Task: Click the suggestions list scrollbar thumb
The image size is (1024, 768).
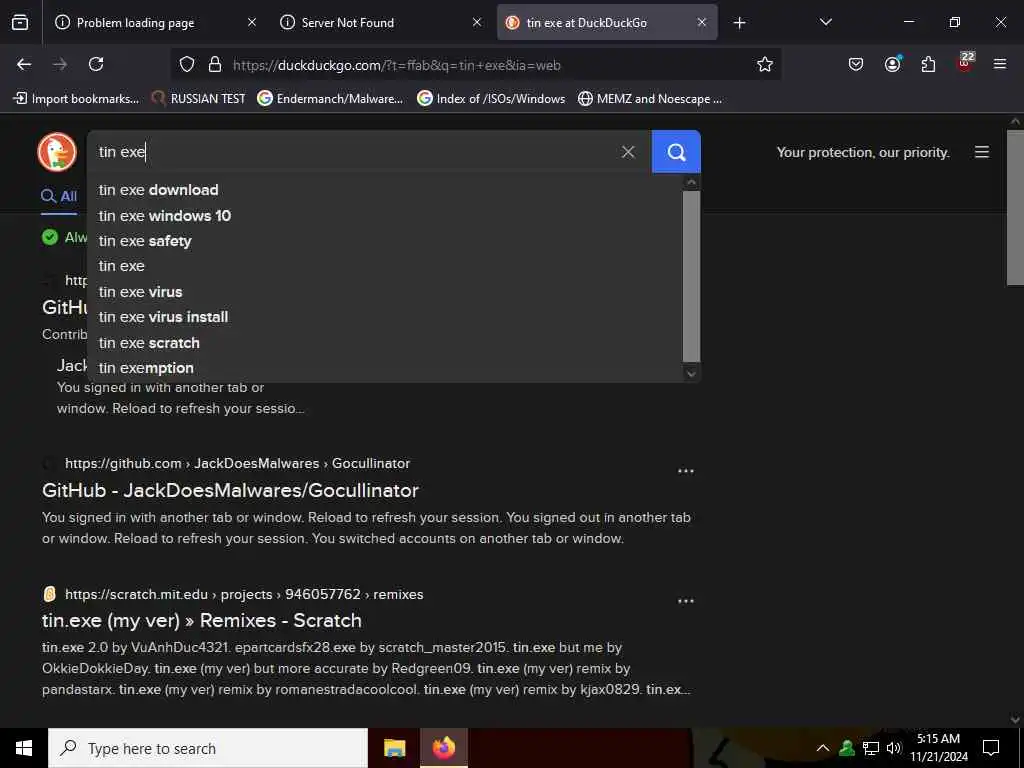Action: coord(692,276)
